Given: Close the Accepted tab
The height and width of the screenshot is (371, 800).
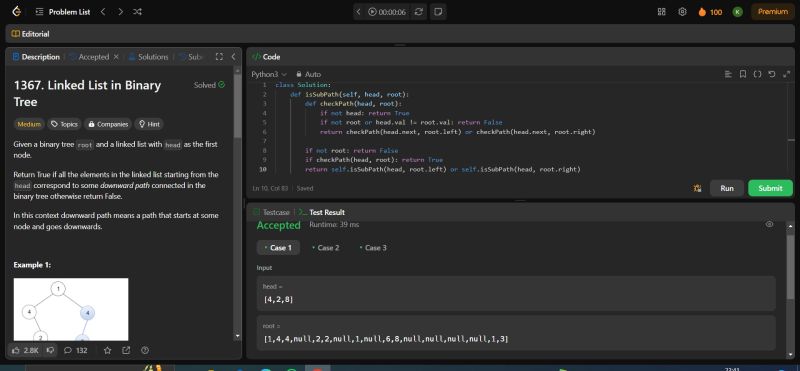Looking at the screenshot, I should point(116,57).
